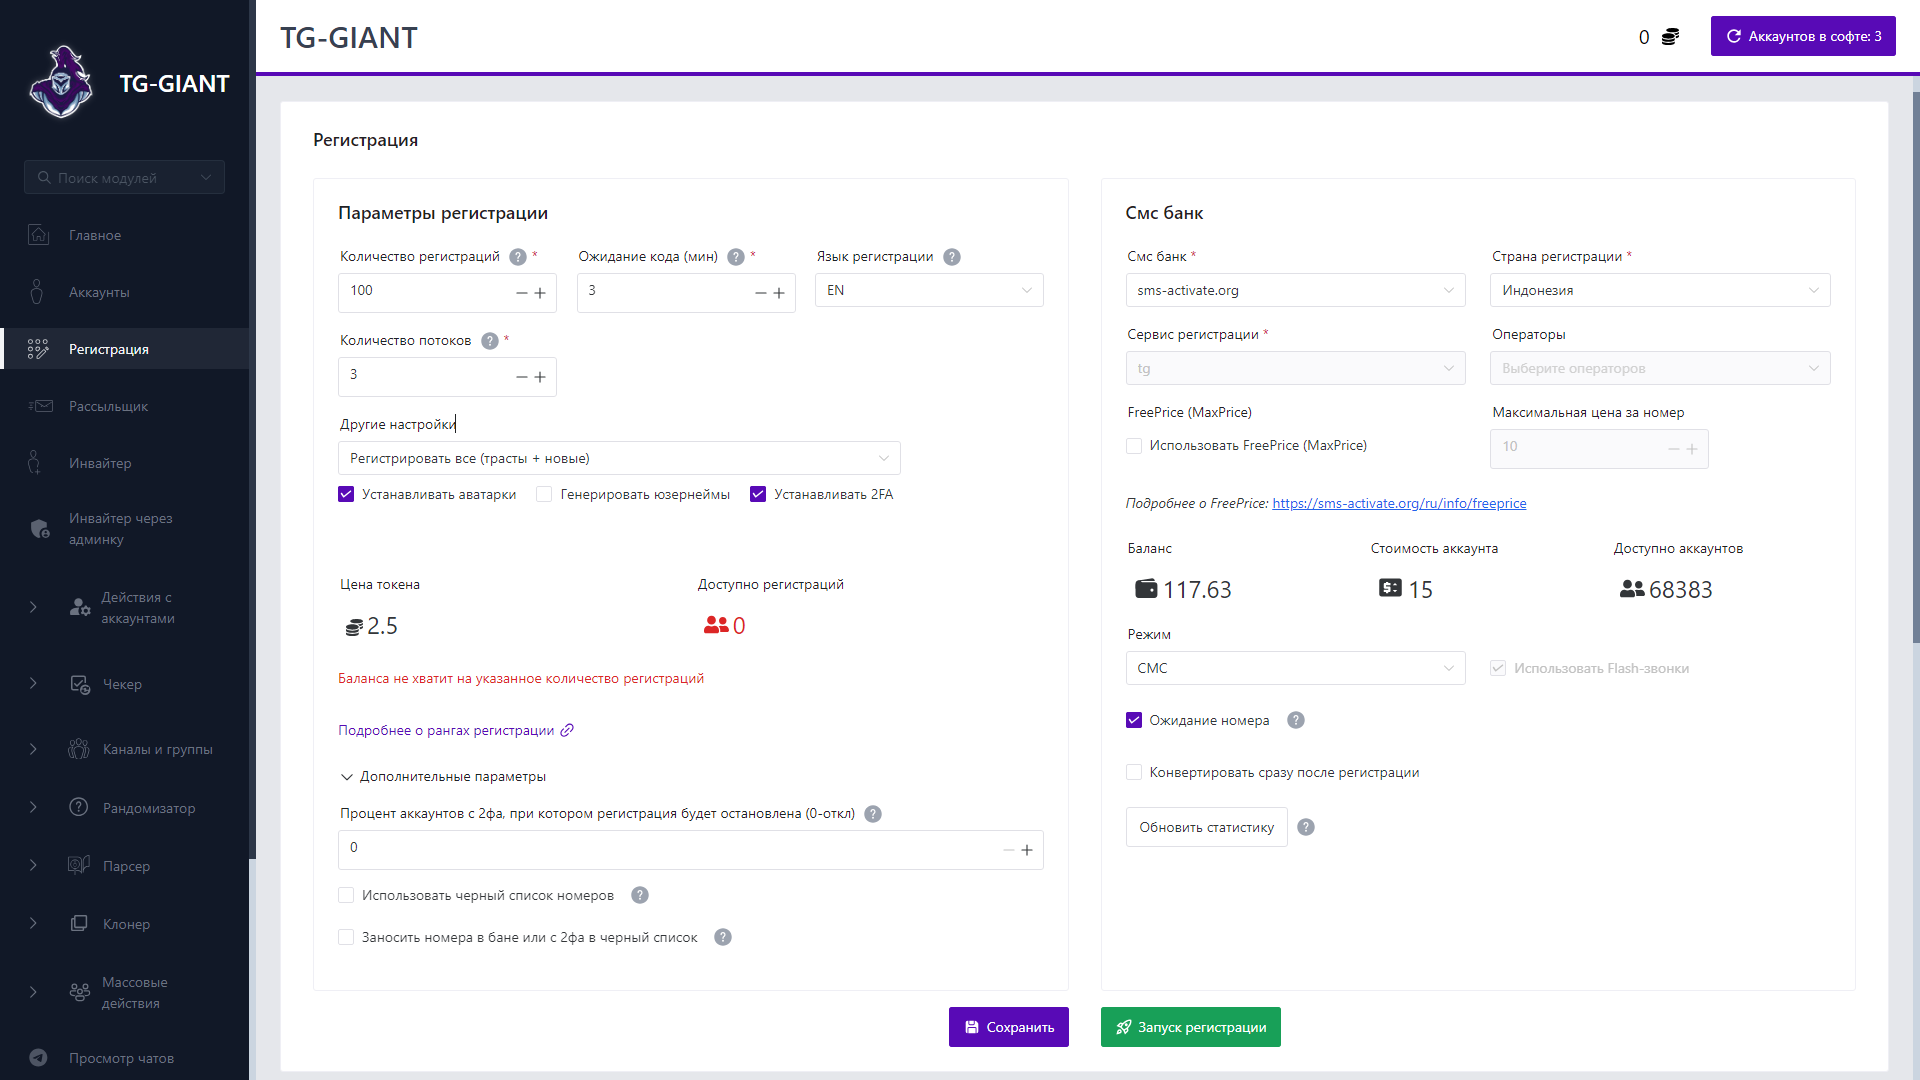Open the Режим СМС dropdown

tap(1295, 668)
